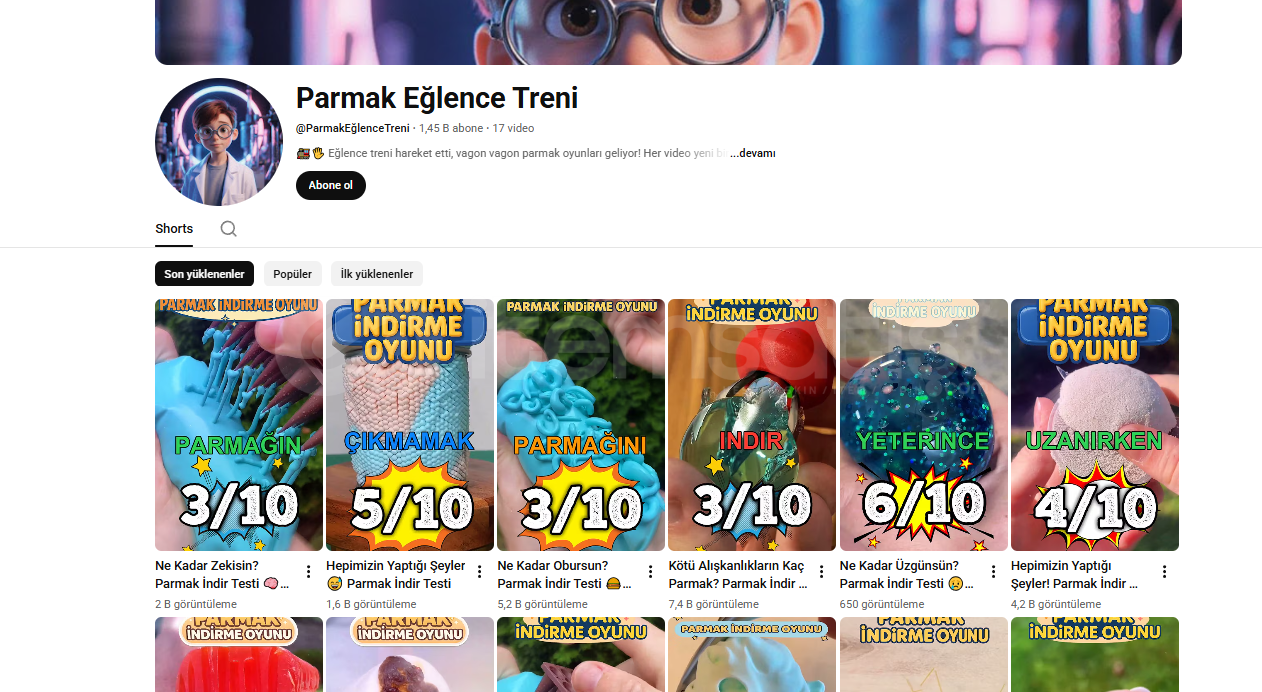Open the 5/10 ÇIKMAMAK short thumbnail
The height and width of the screenshot is (692, 1262).
coord(410,425)
